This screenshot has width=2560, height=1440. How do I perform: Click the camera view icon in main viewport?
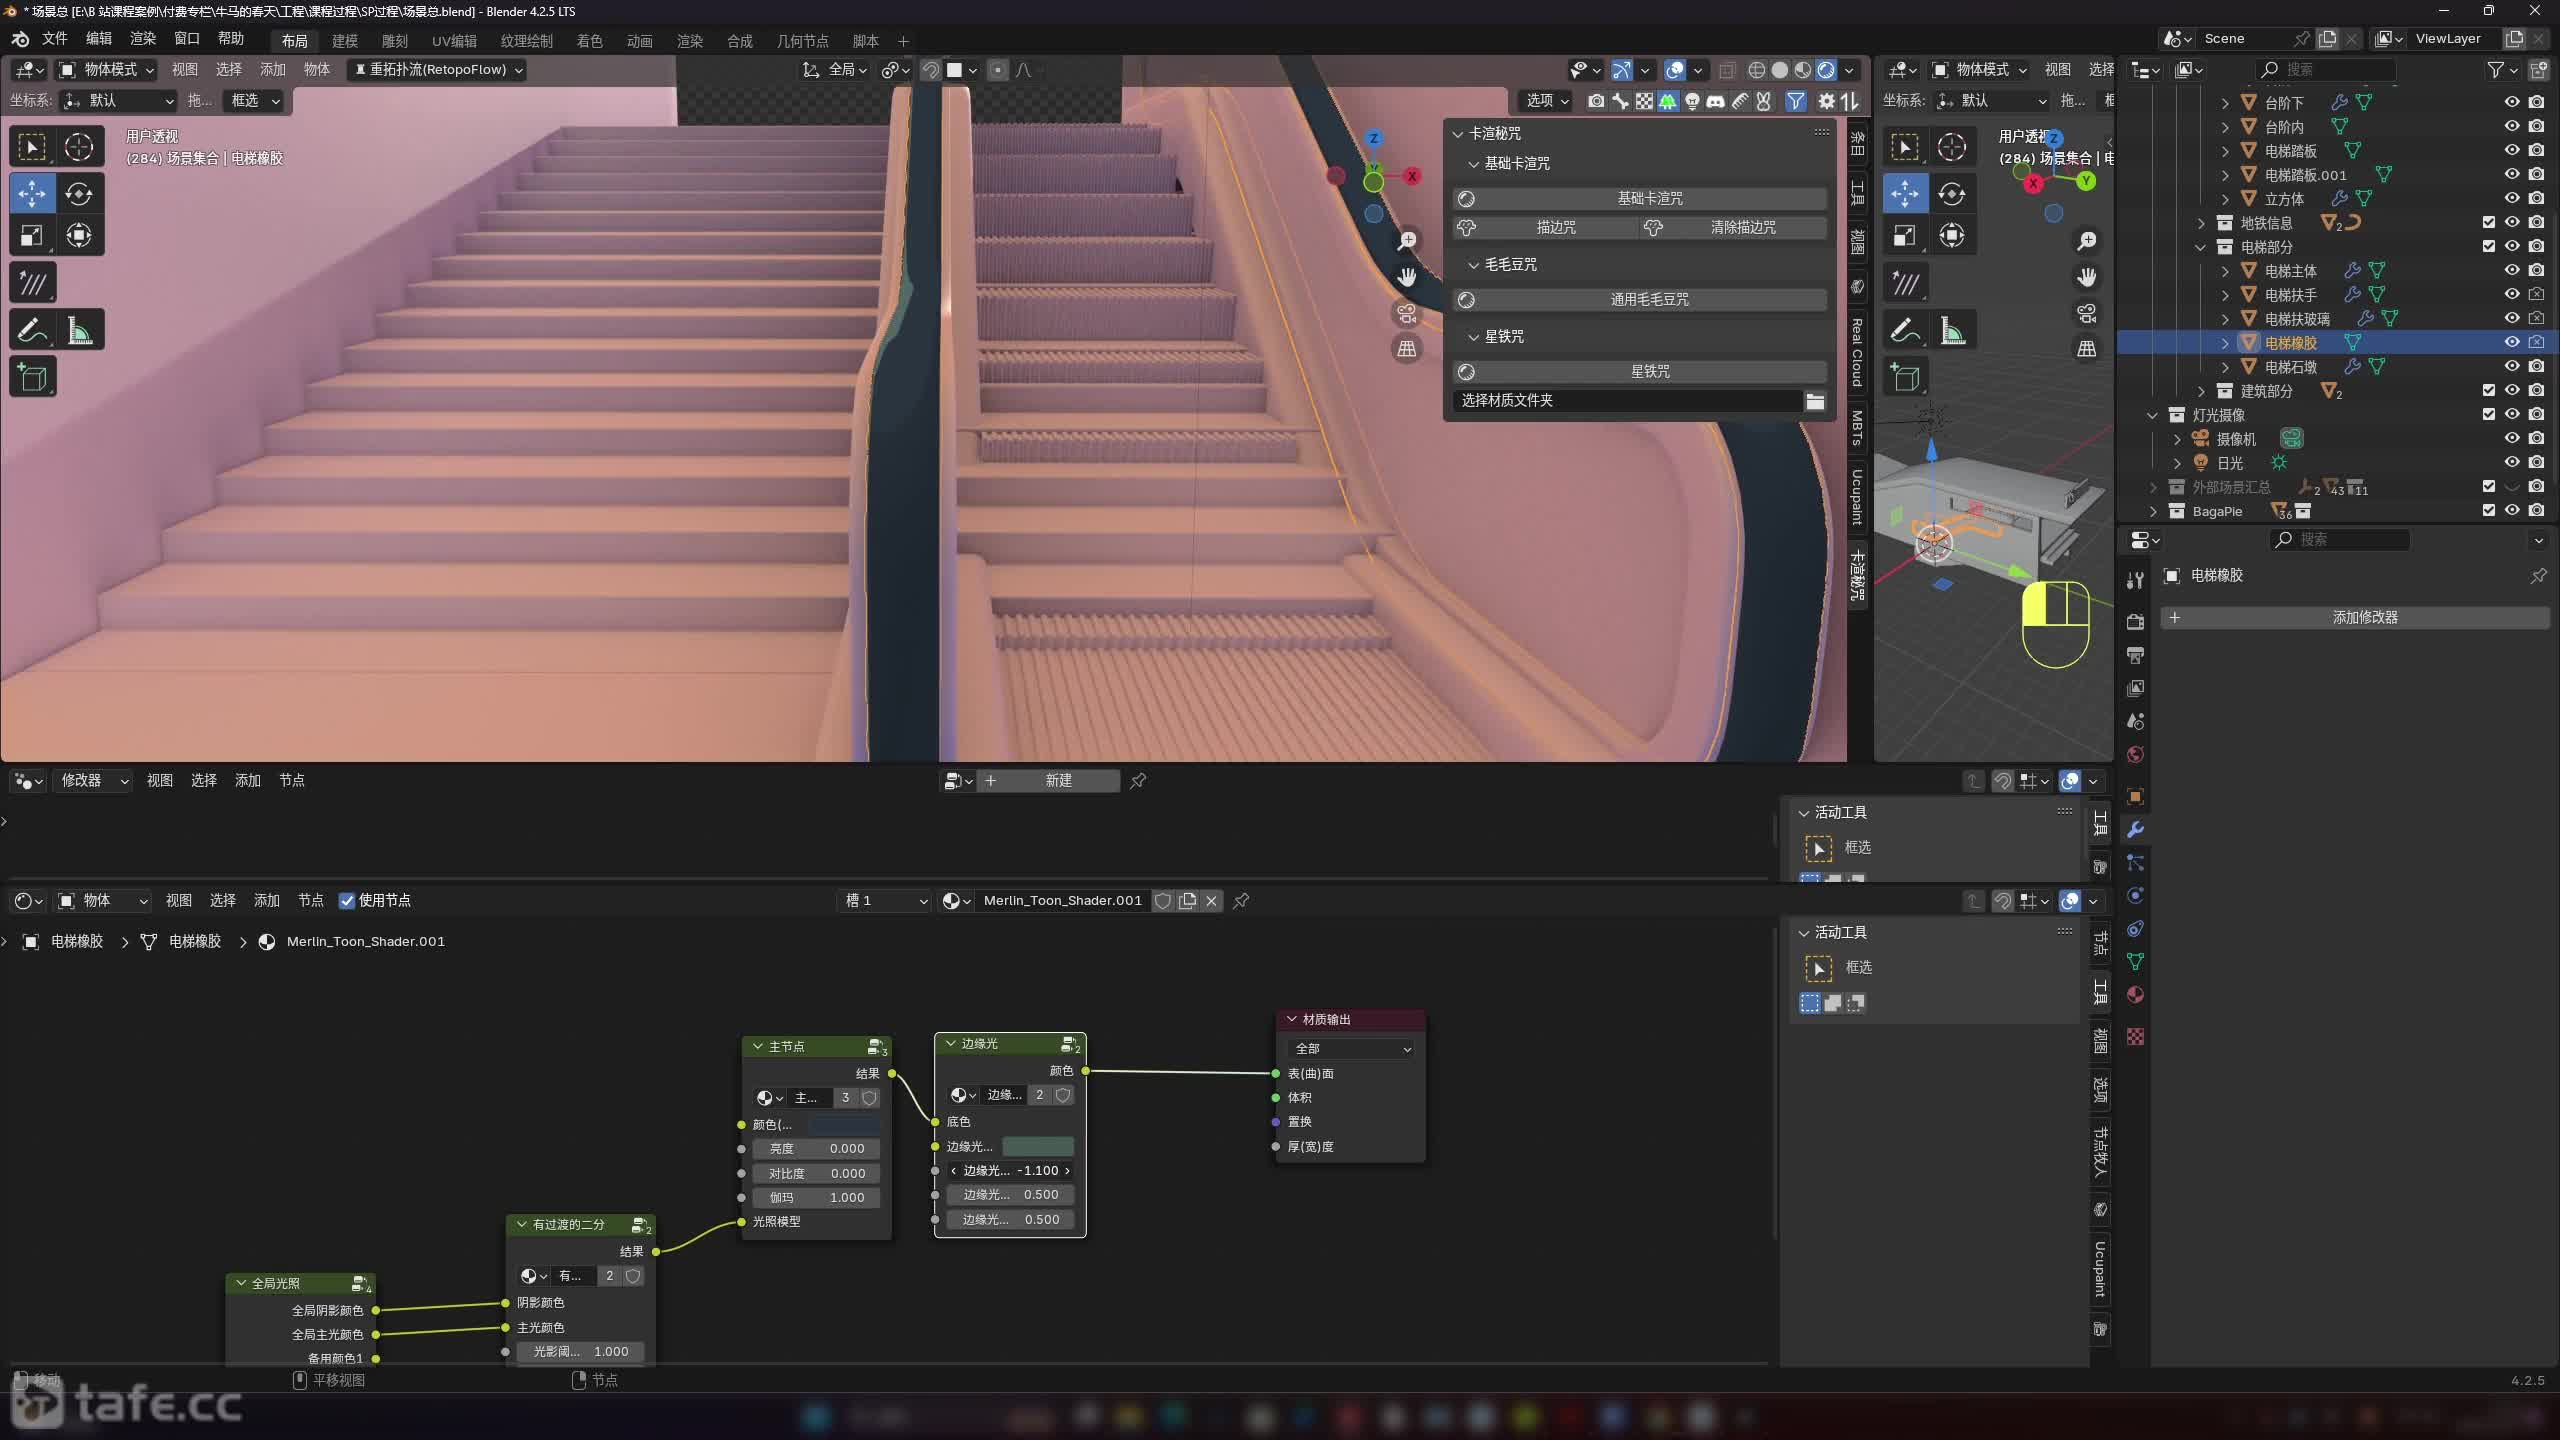(x=1406, y=313)
